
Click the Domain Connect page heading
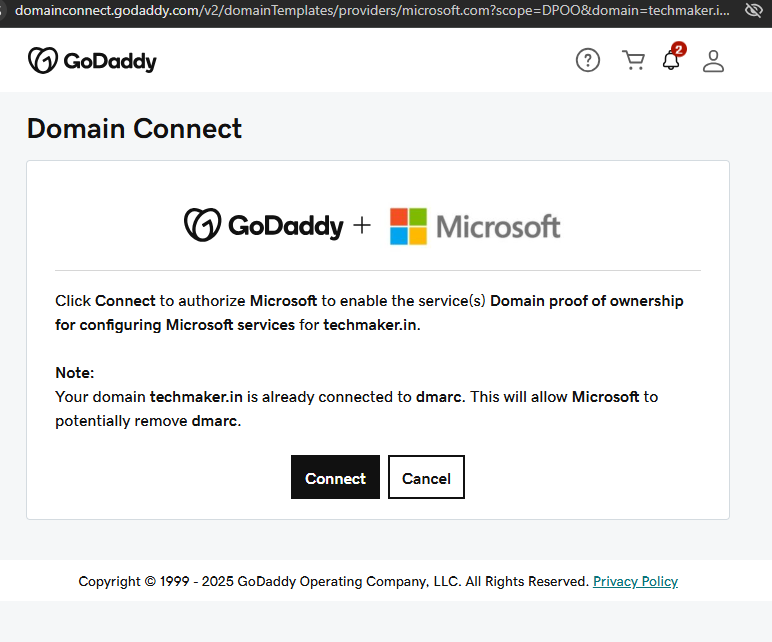[134, 129]
